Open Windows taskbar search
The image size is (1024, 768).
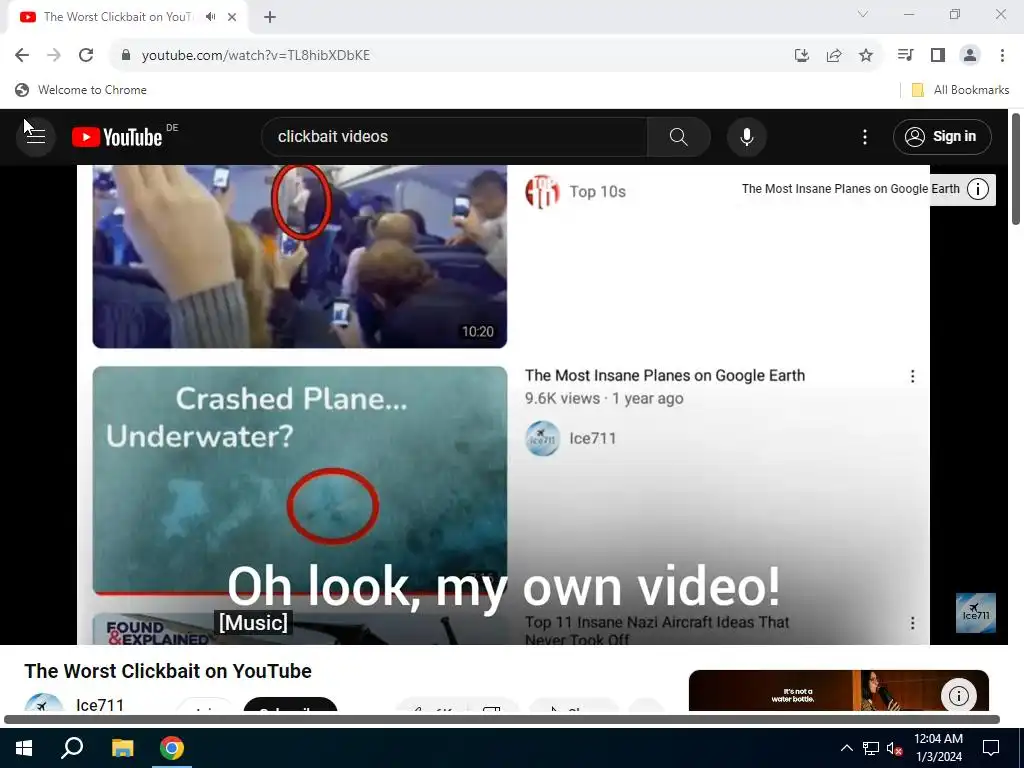[x=72, y=748]
